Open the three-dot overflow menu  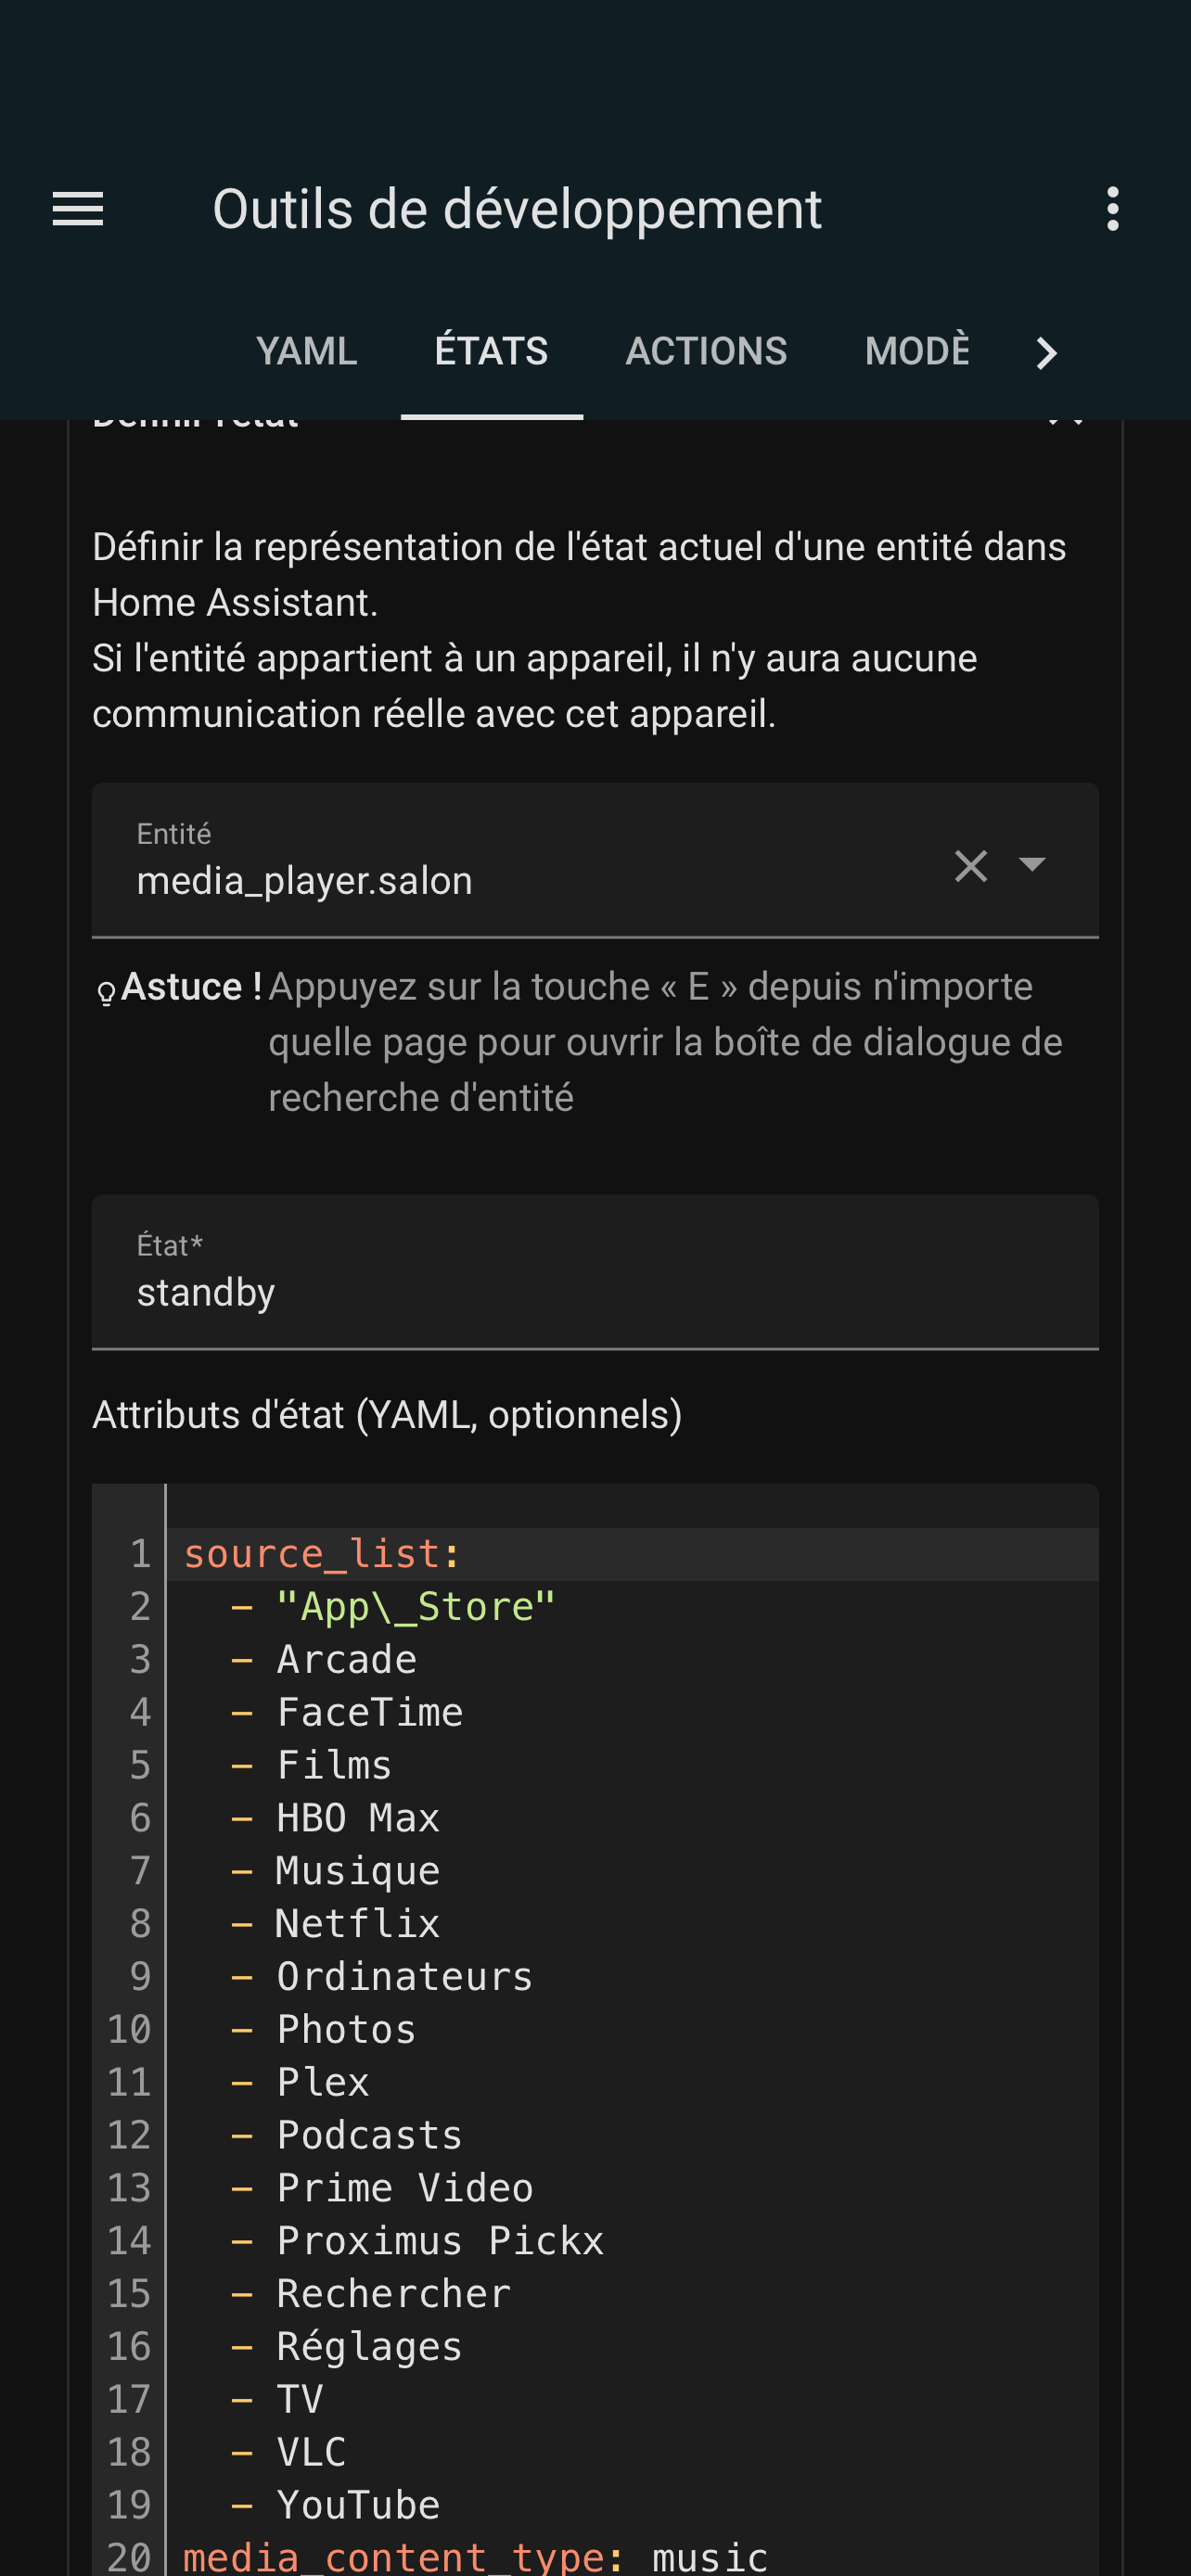click(1112, 209)
